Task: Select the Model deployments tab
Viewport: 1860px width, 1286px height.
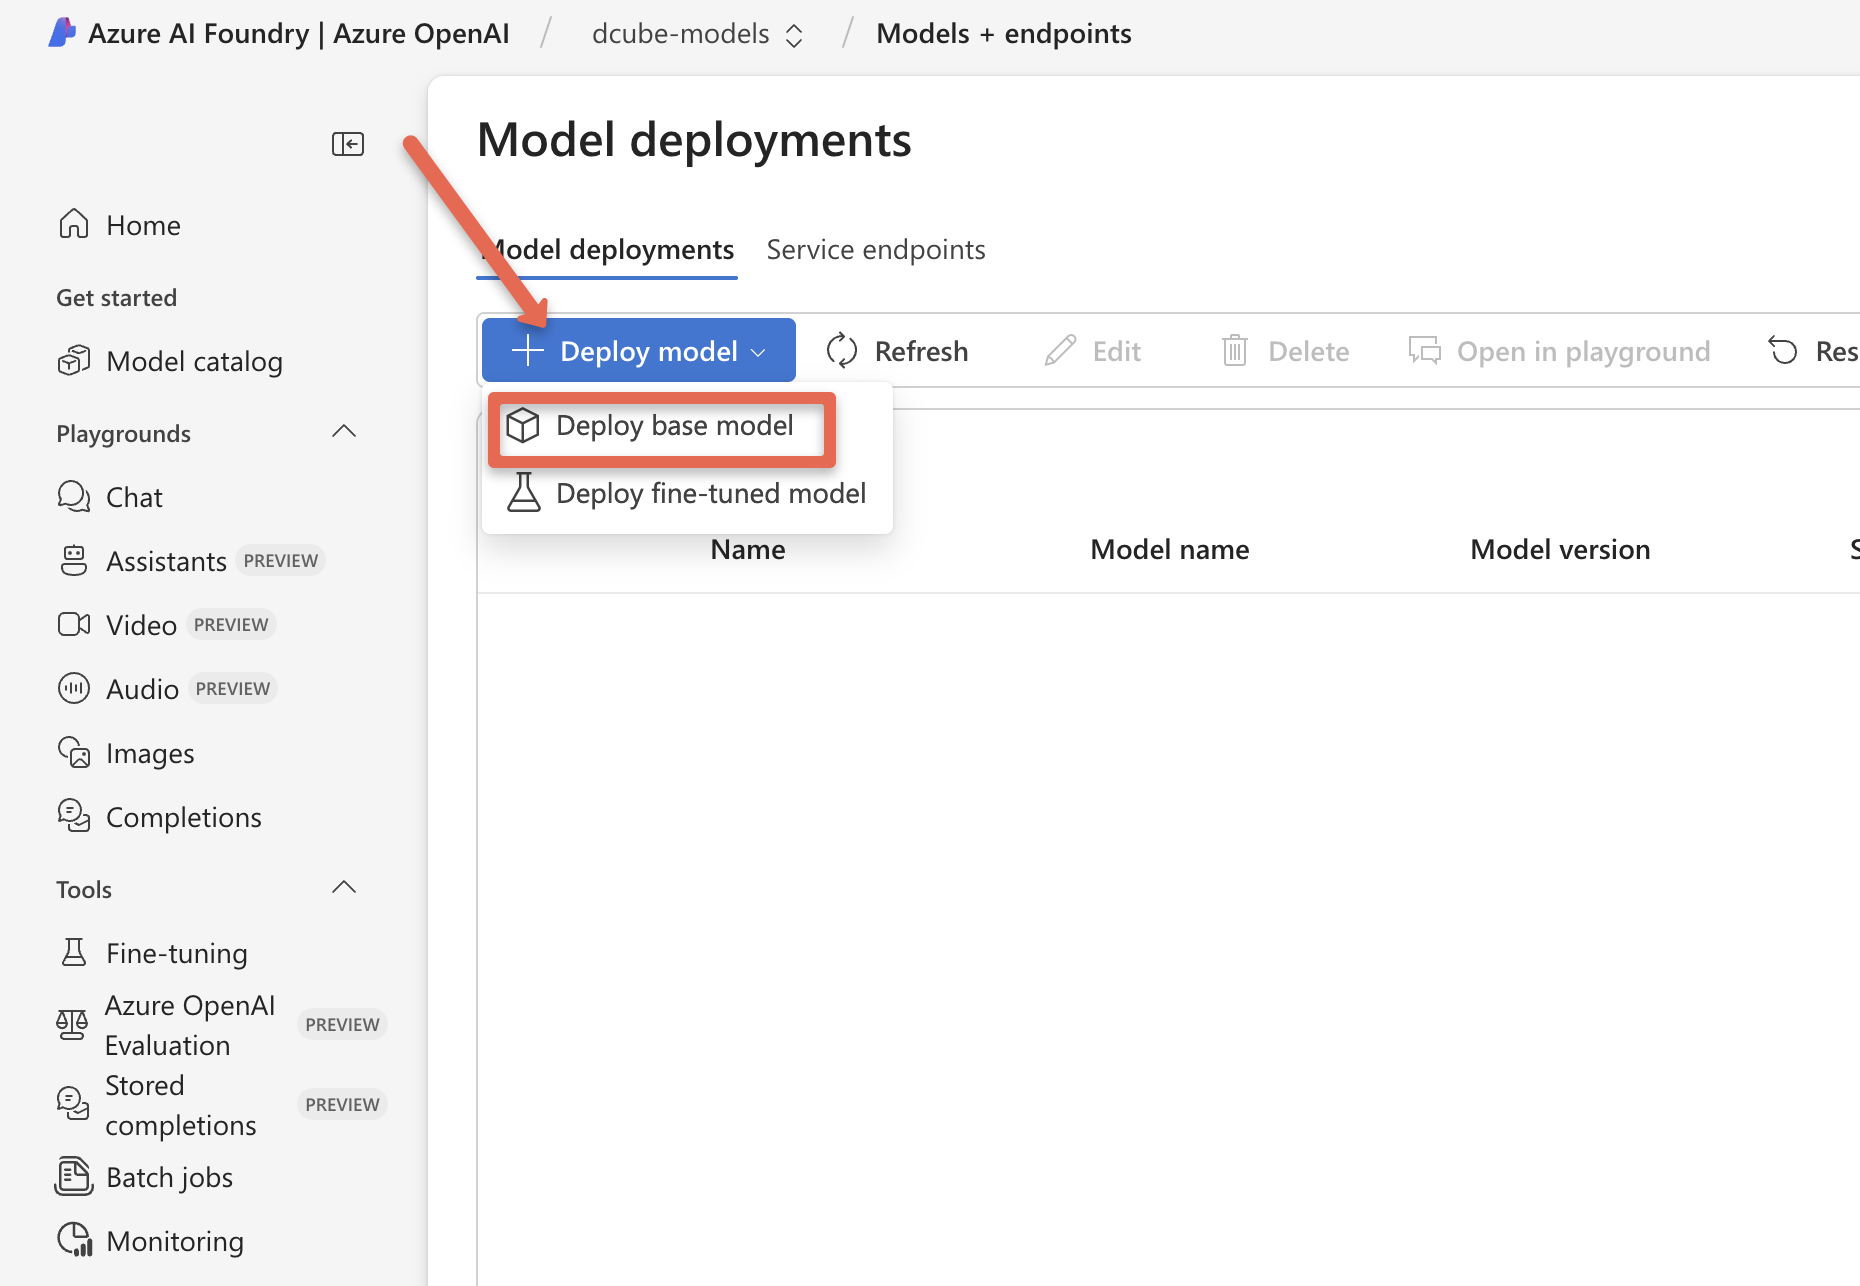Action: [x=607, y=249]
